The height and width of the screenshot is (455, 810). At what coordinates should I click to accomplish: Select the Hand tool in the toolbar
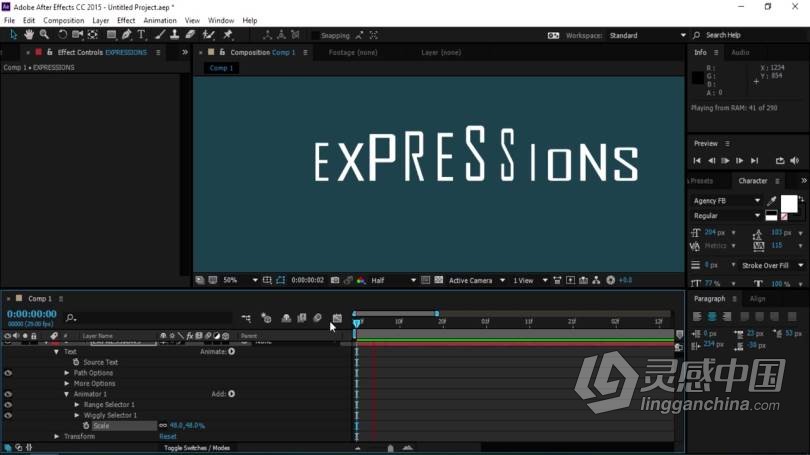click(x=28, y=35)
